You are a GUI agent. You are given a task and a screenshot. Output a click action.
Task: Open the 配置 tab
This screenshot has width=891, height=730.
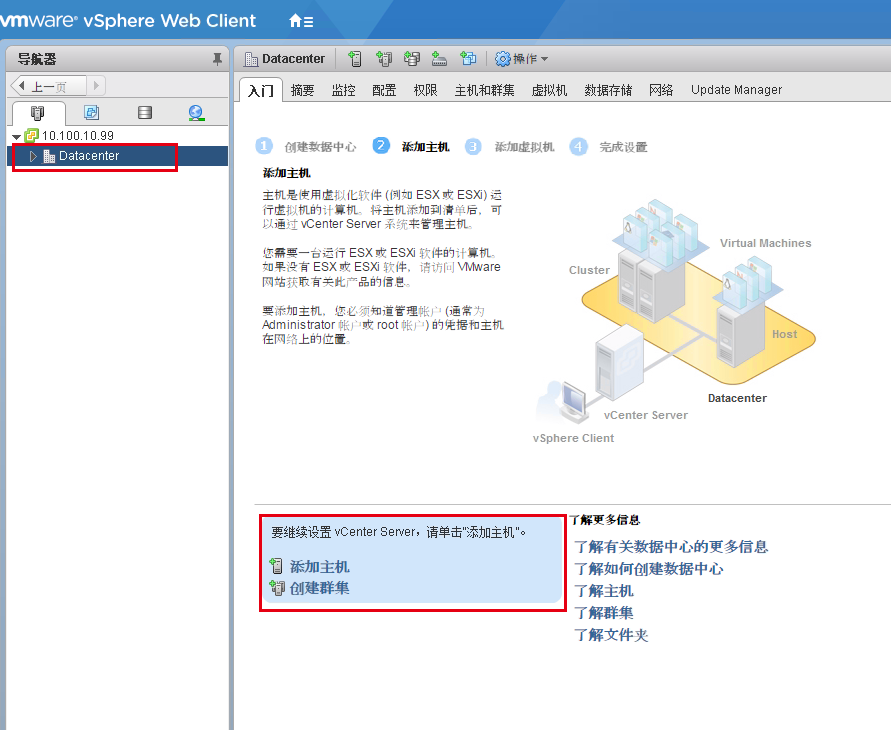point(384,90)
